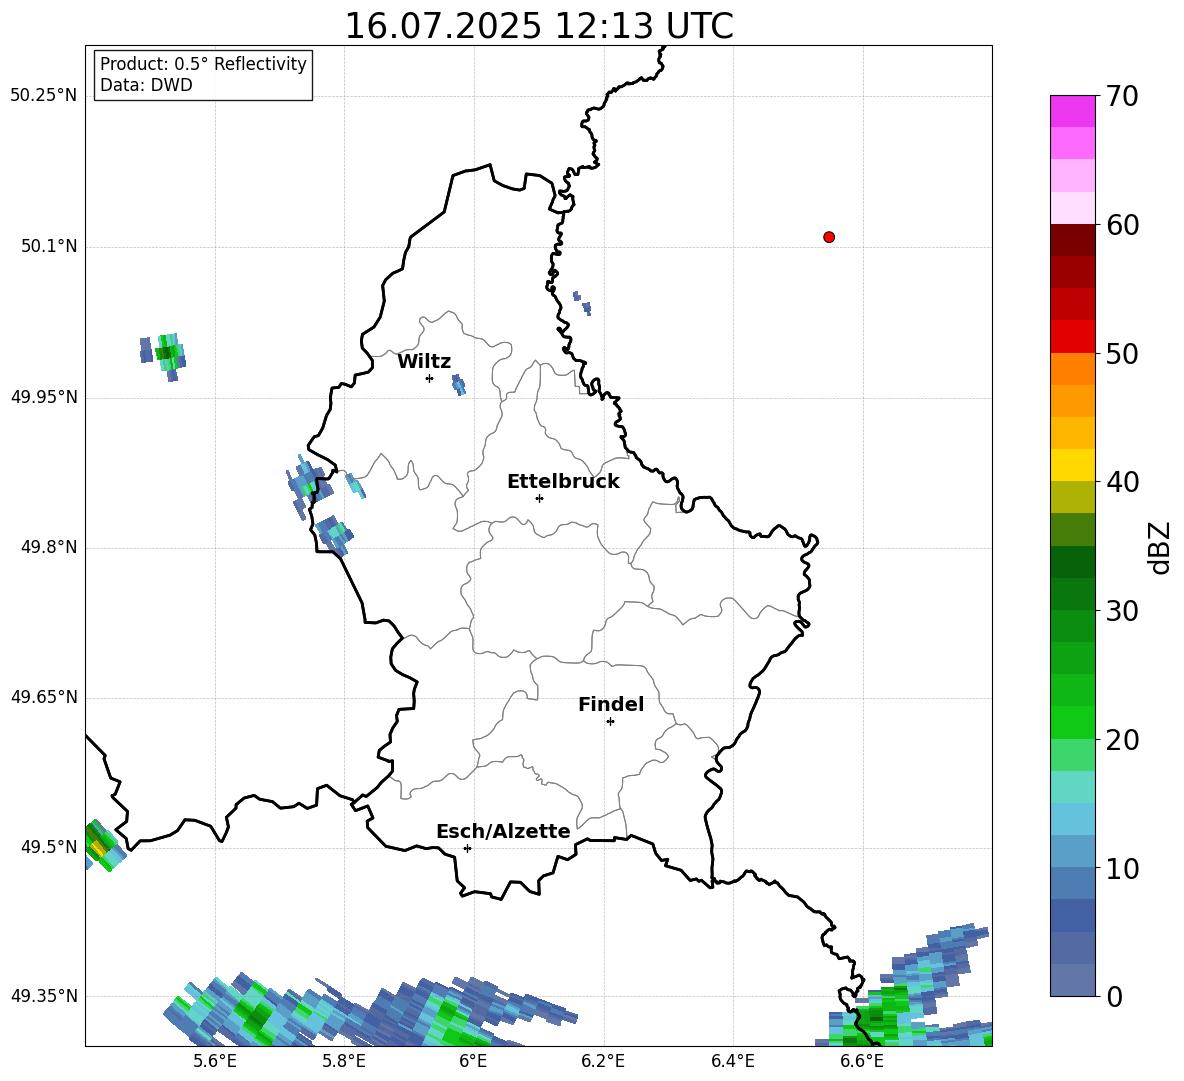Screen dimensions: 1184x1081
Task: Click the 49.95°N latitude label
Action: point(44,396)
